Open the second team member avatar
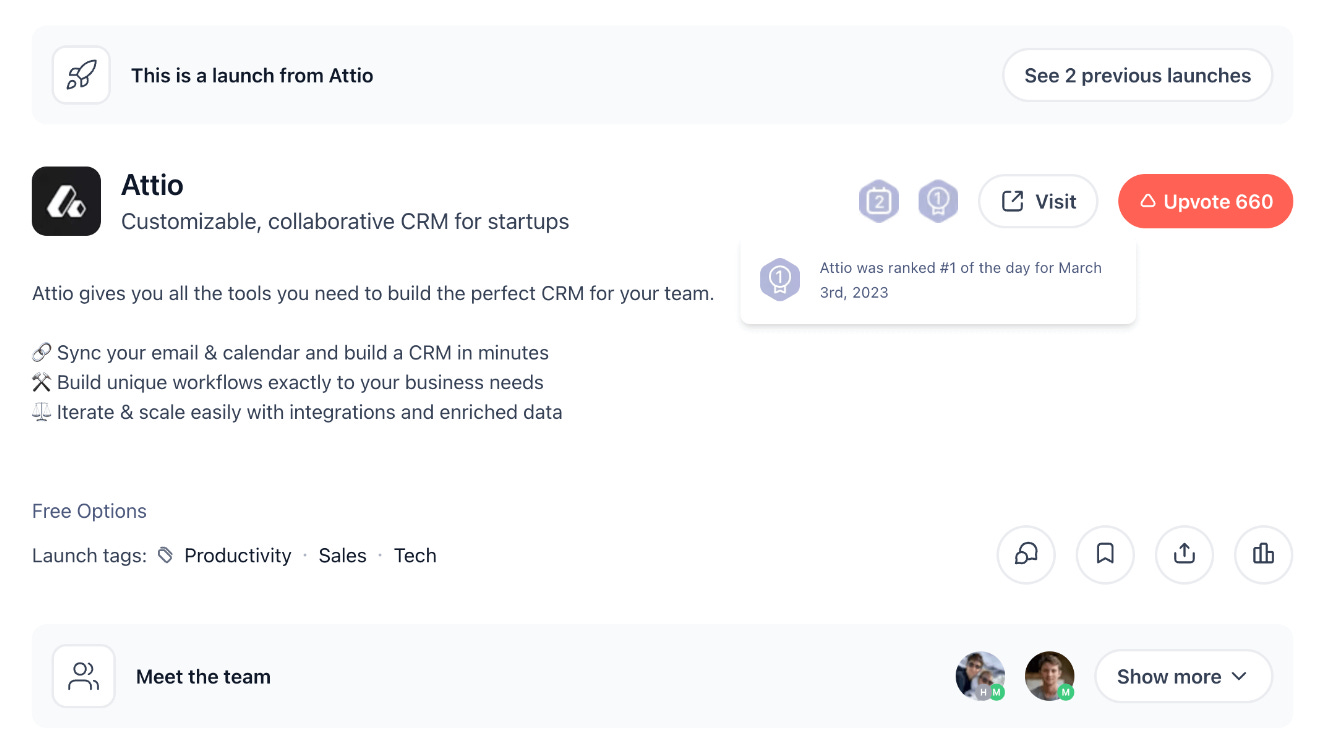 [x=1050, y=676]
